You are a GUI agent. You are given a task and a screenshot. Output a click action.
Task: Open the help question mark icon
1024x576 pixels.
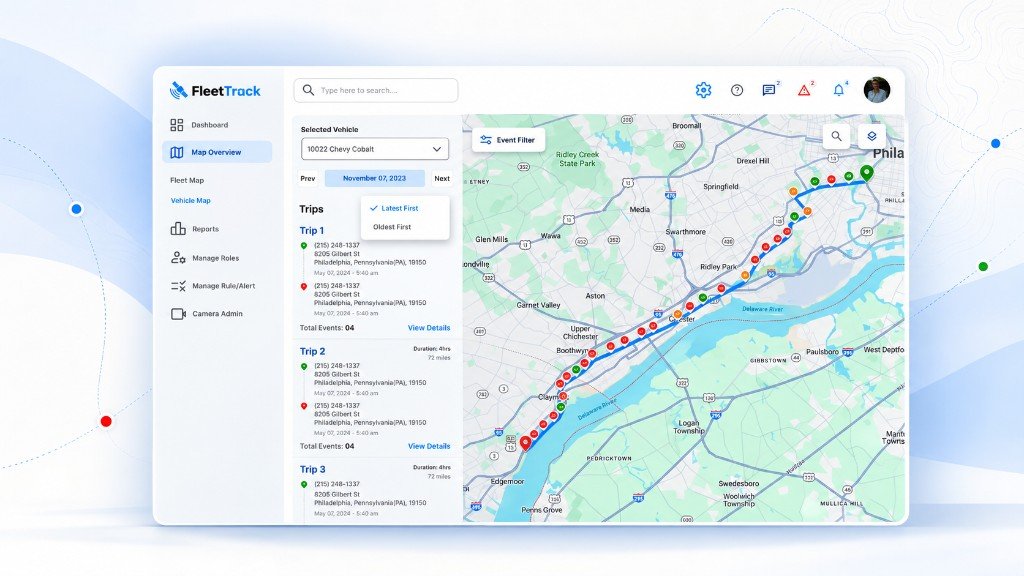click(737, 90)
